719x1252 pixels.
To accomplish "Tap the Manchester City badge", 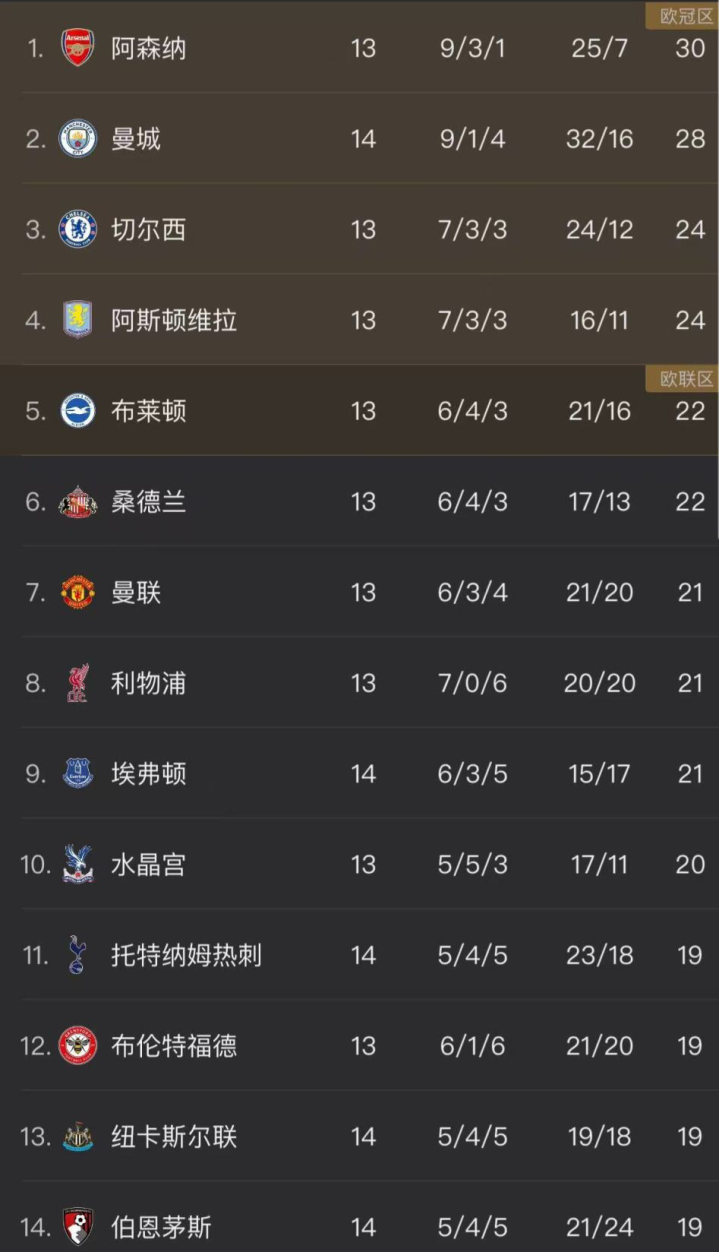I will coord(78,139).
